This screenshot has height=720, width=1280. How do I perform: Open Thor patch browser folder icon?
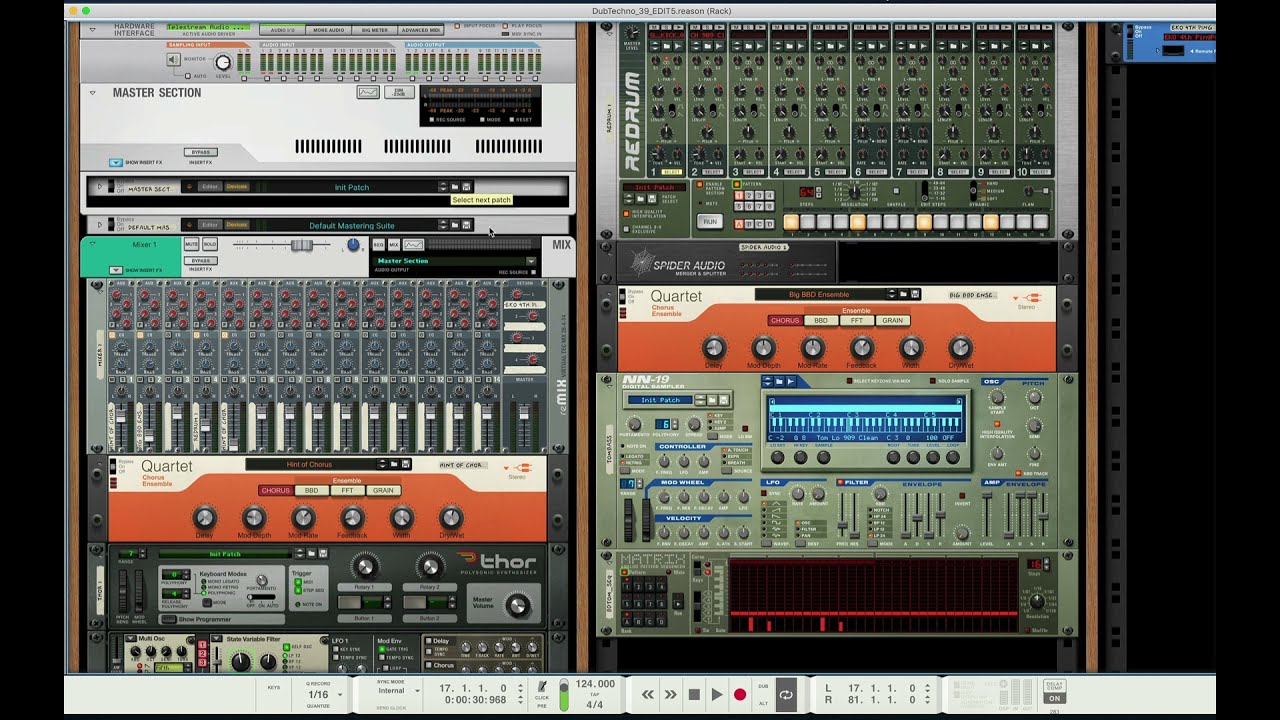pos(311,553)
